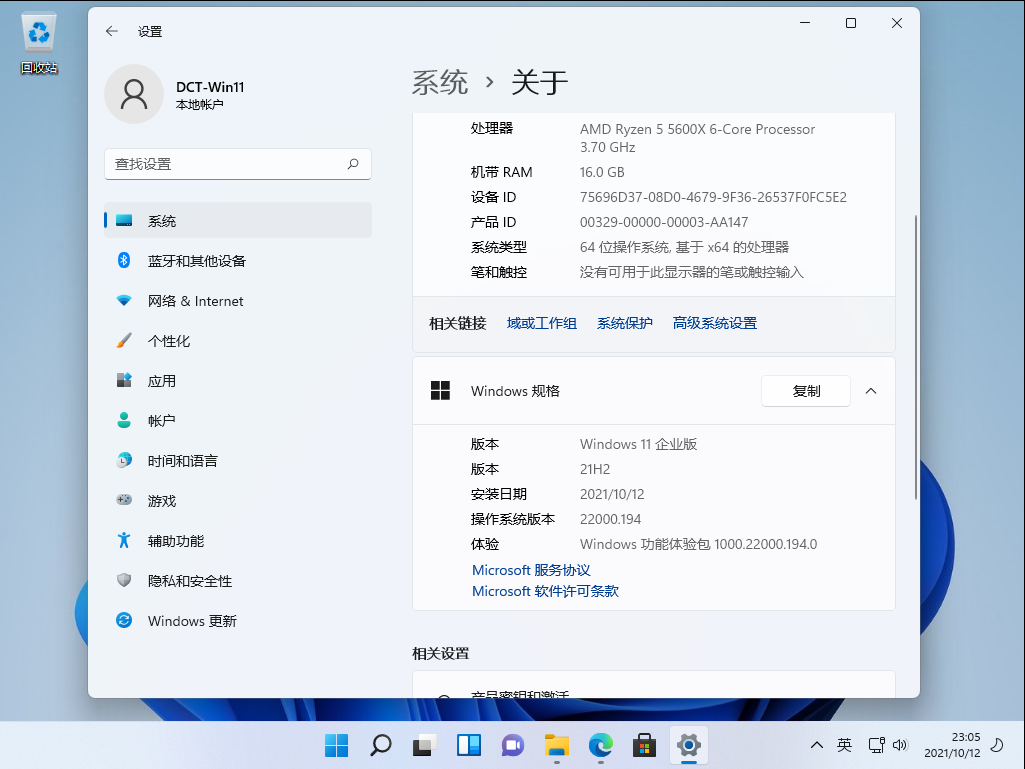
Task: Click the 16.0 GB RAM value
Action: [x=602, y=172]
